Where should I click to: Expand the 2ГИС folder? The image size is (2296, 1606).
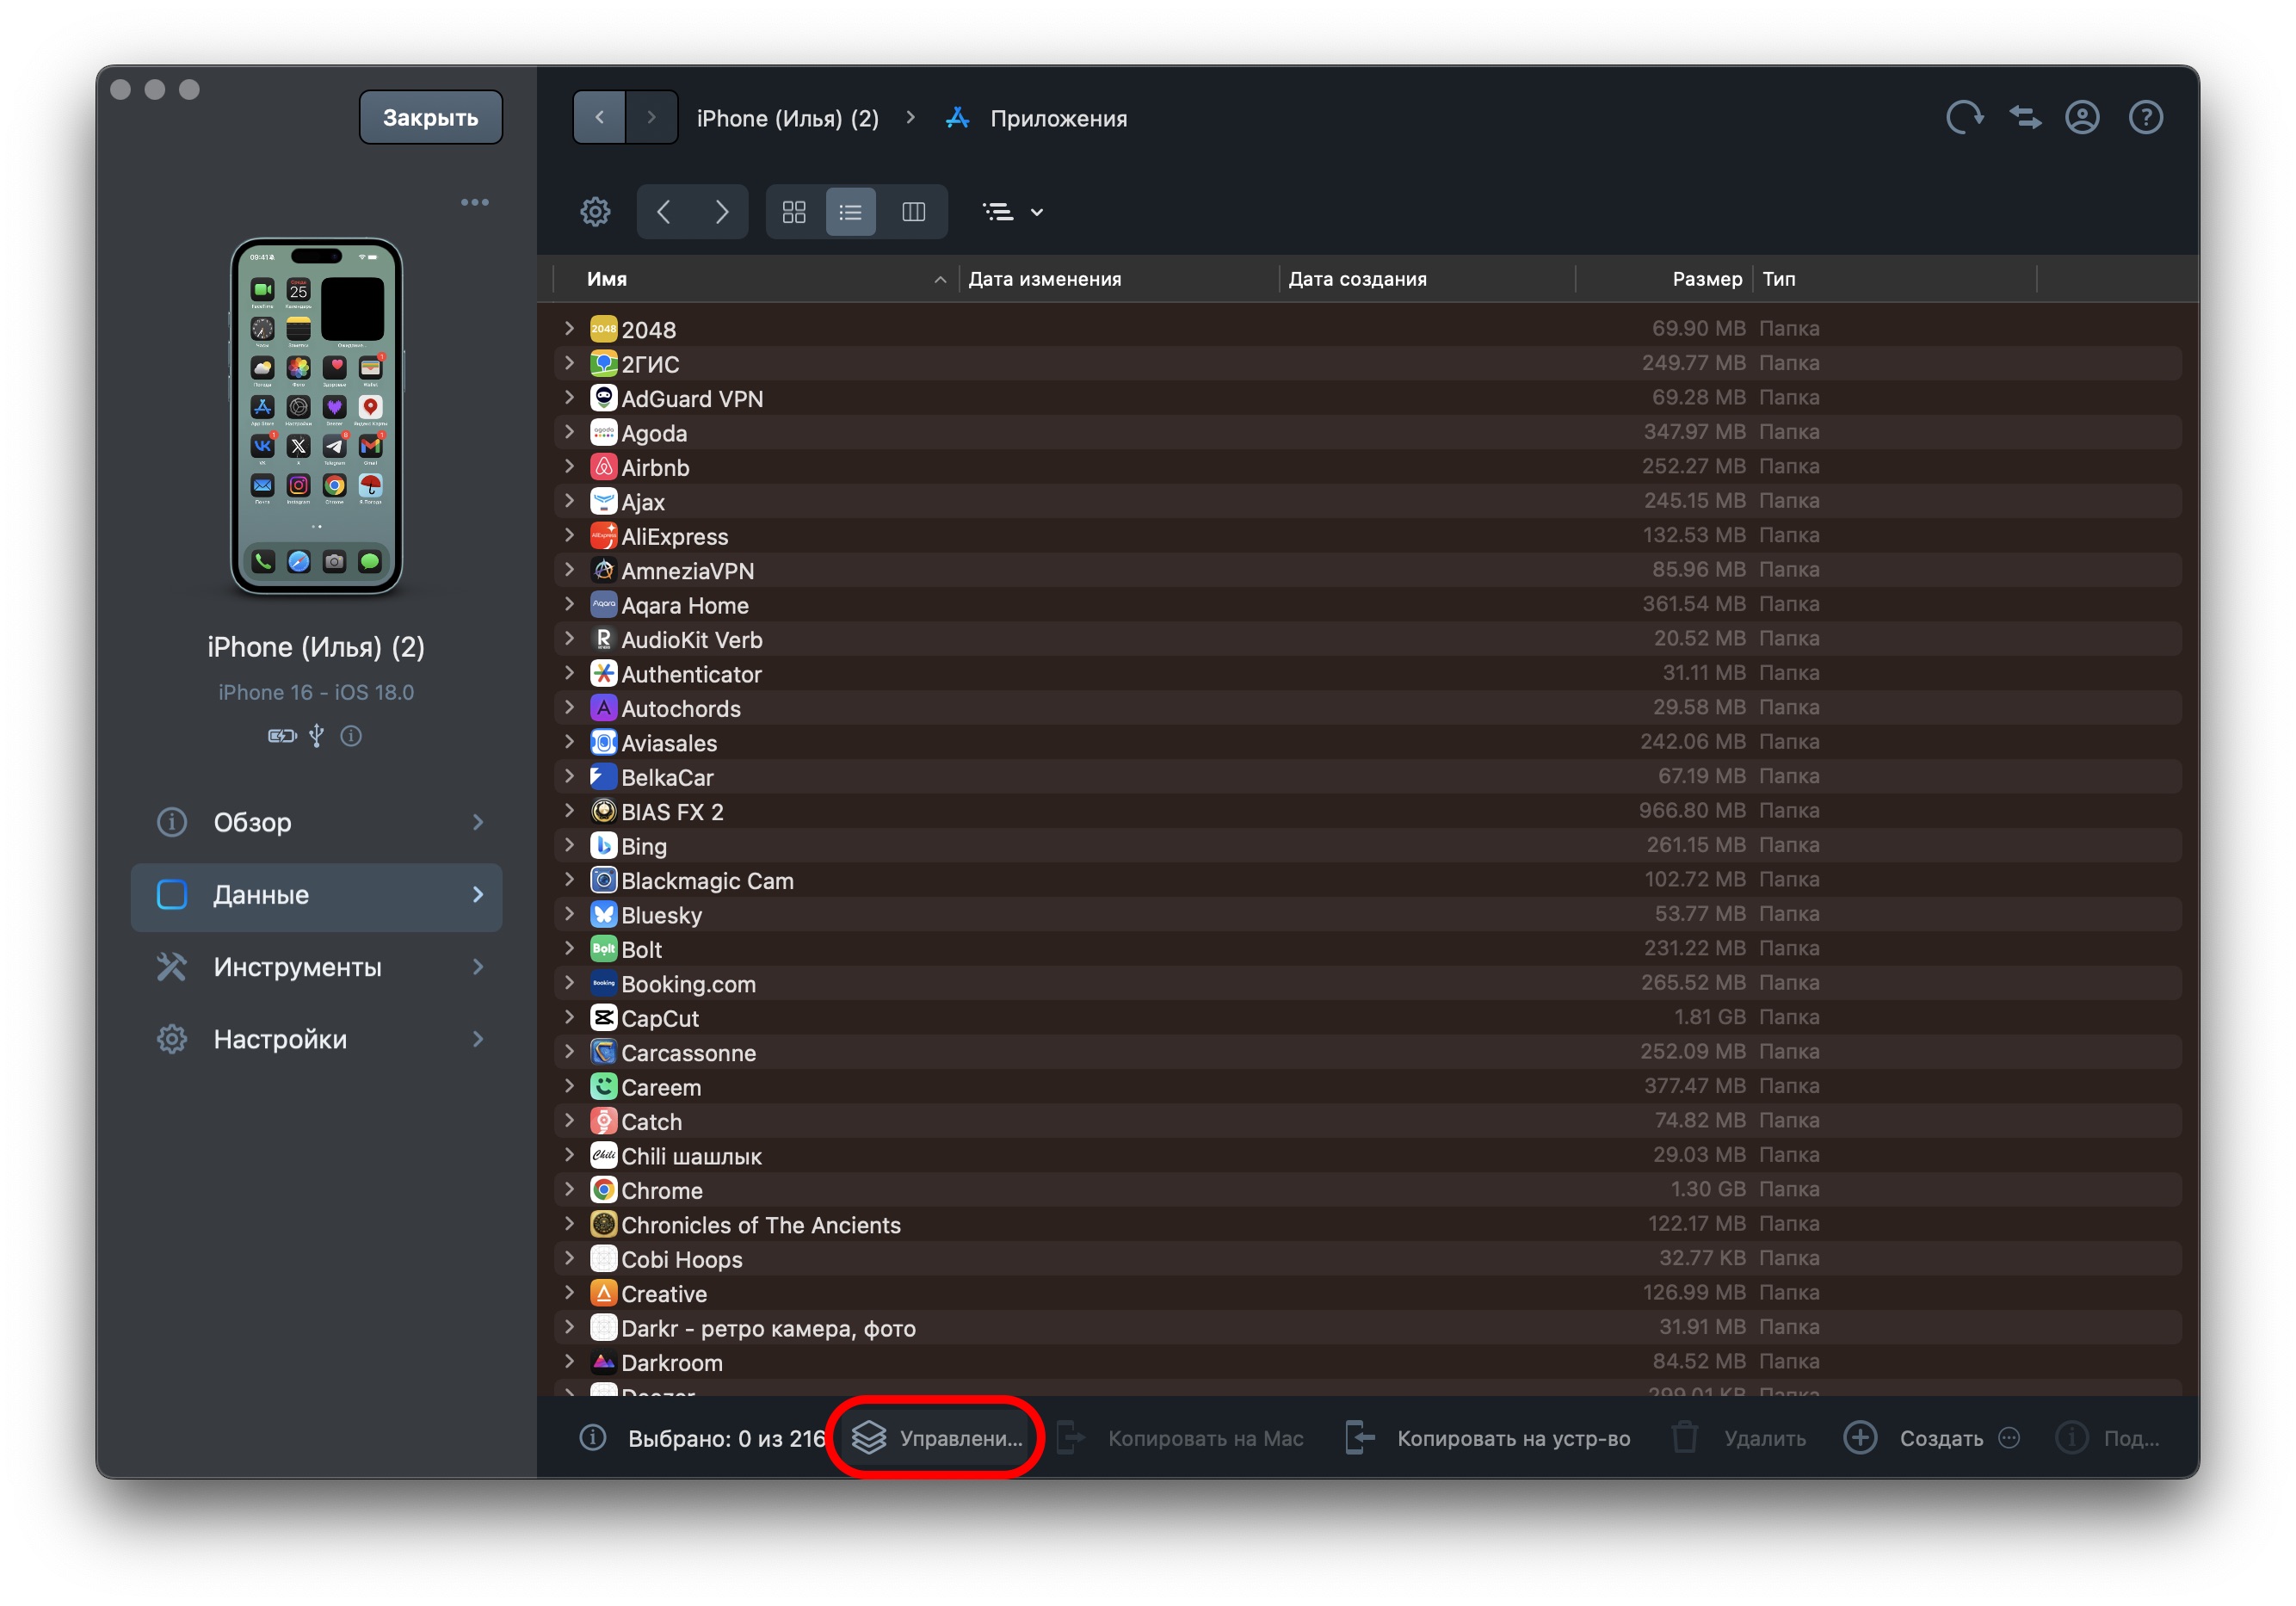tap(569, 363)
